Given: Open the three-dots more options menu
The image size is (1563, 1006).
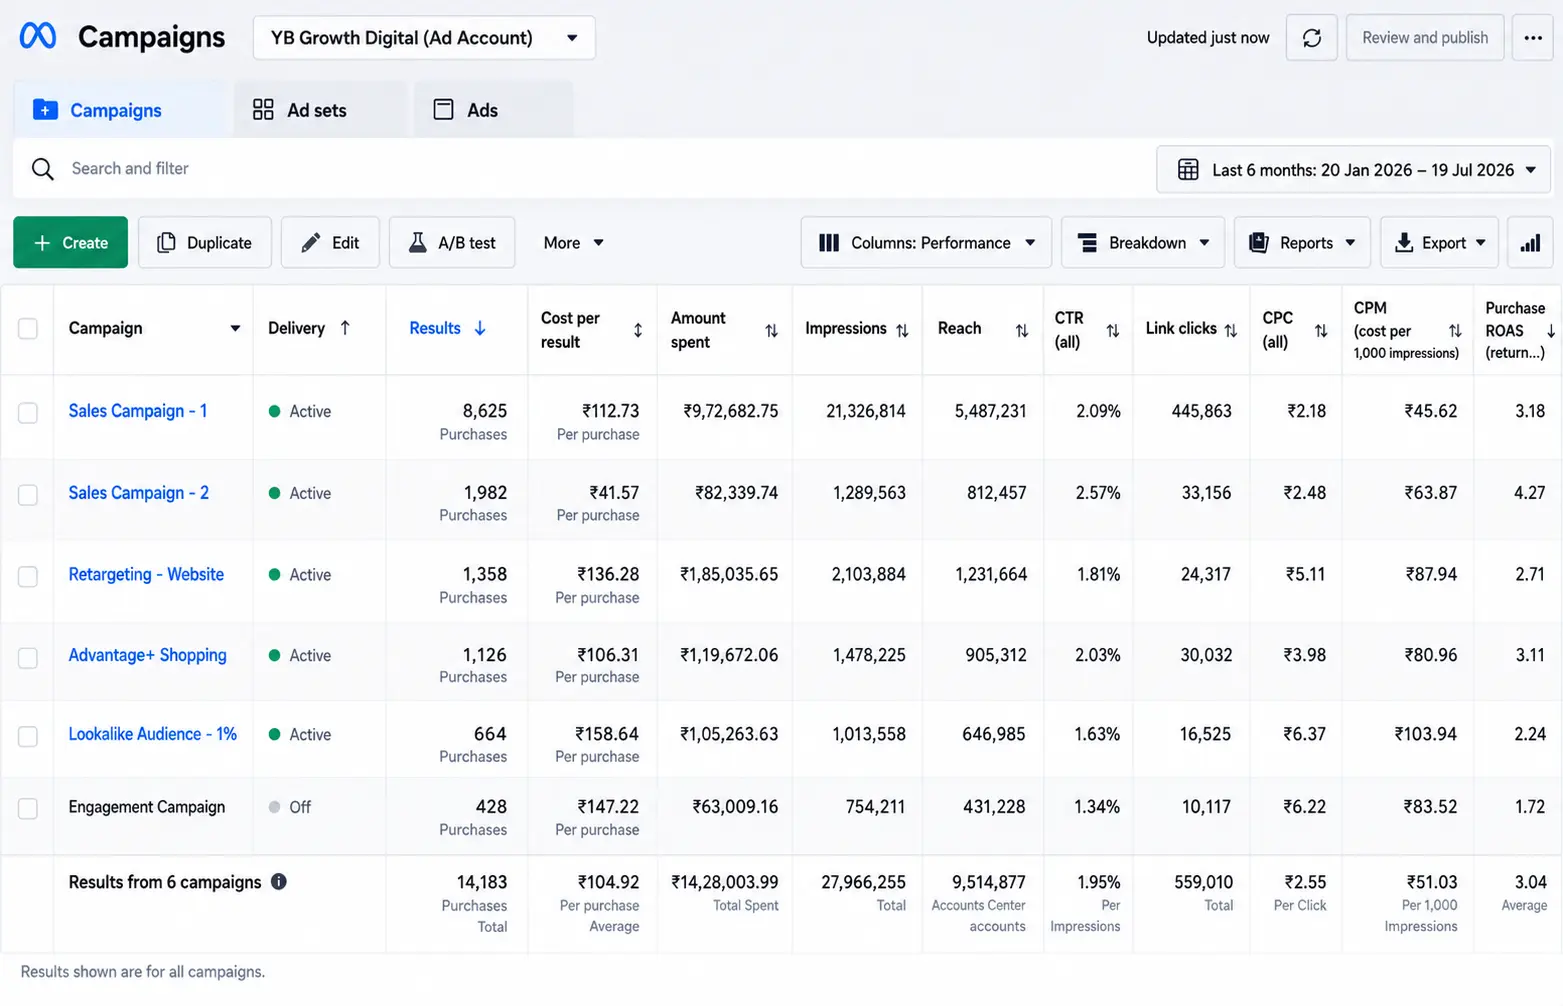Looking at the screenshot, I should pyautogui.click(x=1532, y=38).
